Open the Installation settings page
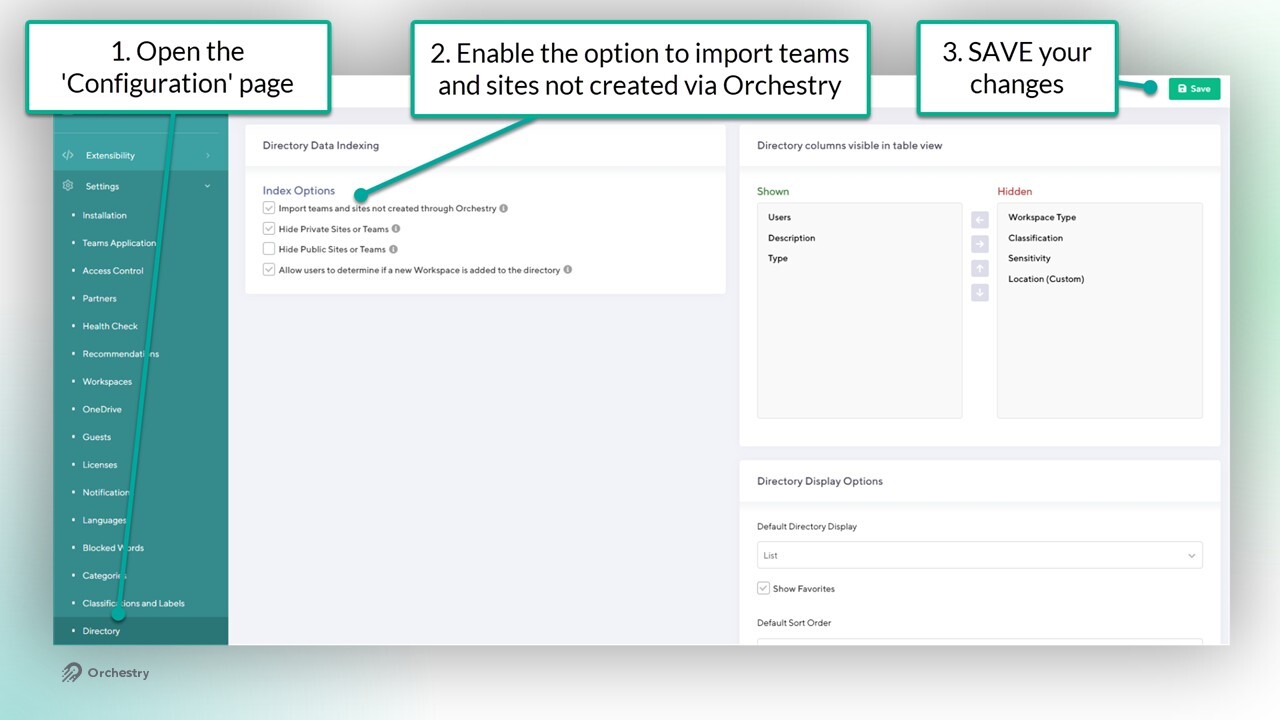1280x720 pixels. [105, 215]
